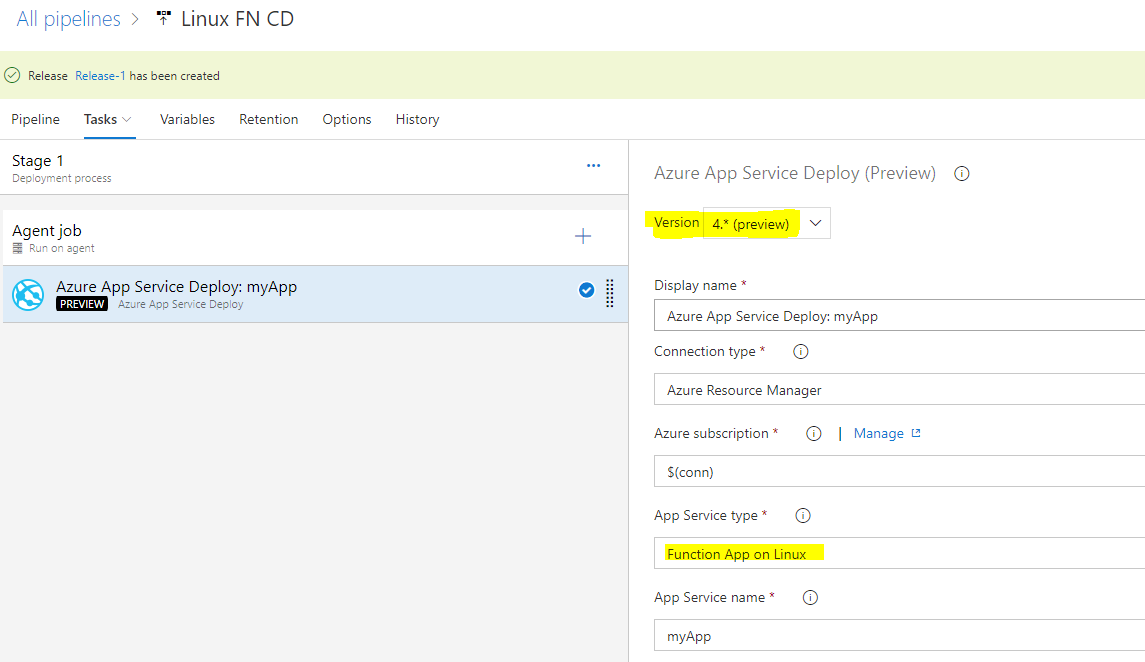This screenshot has width=1145, height=662.
Task: Click the Azure subscription info icon
Action: coord(813,433)
